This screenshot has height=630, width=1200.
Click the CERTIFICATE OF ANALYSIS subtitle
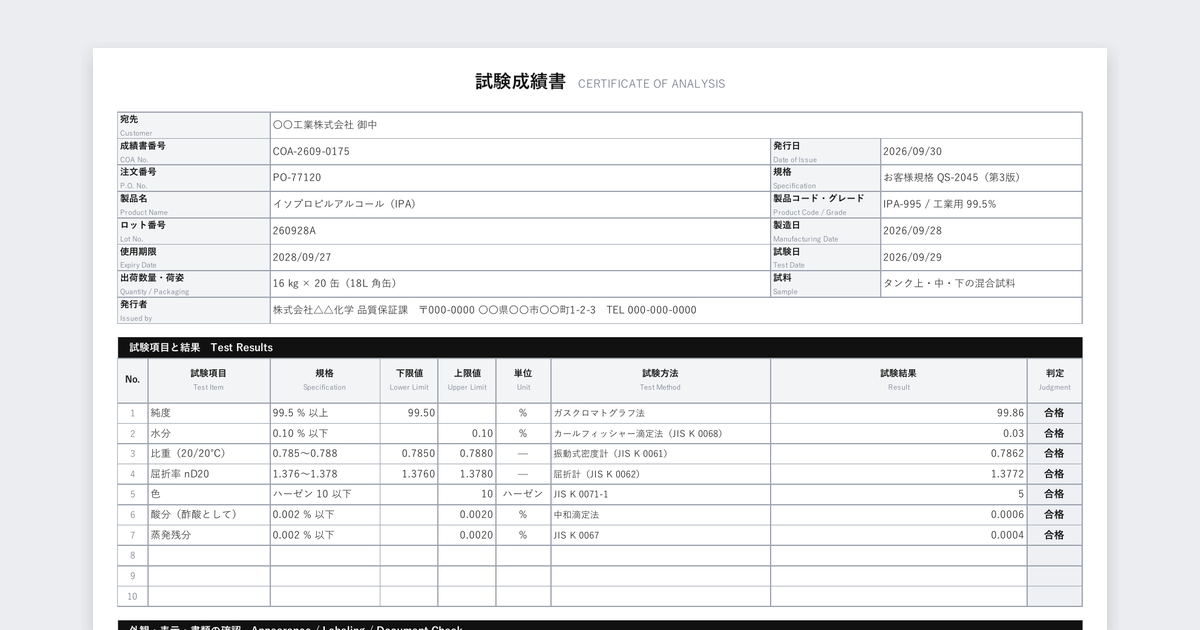[x=652, y=84]
